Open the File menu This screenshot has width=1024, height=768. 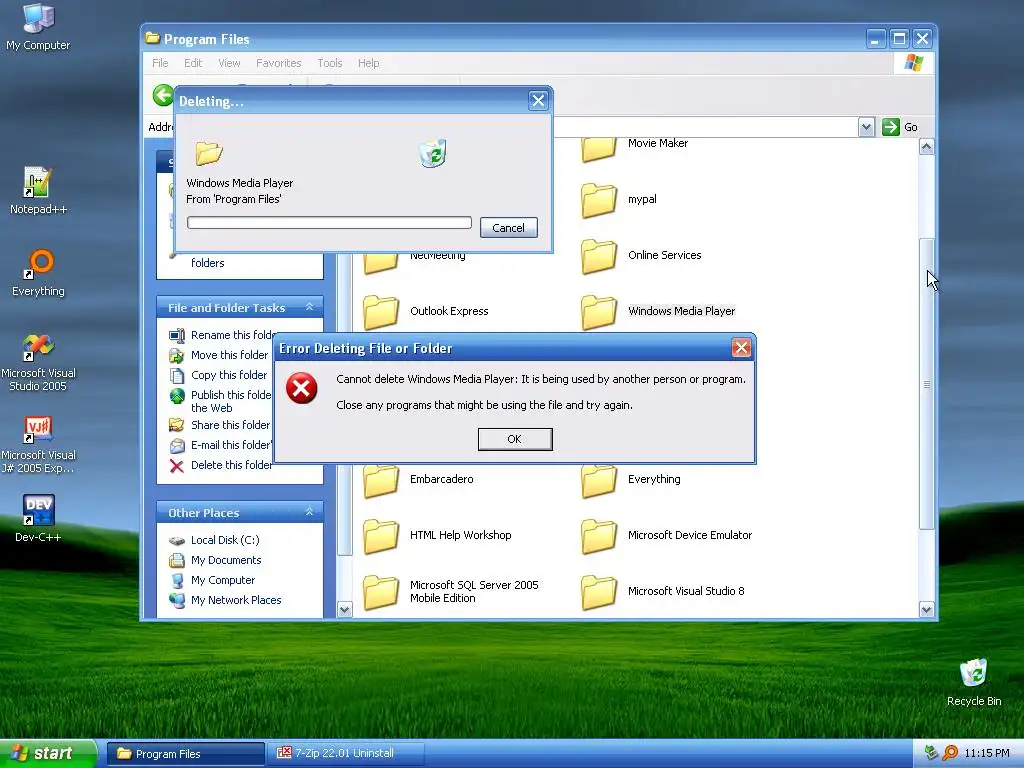160,63
